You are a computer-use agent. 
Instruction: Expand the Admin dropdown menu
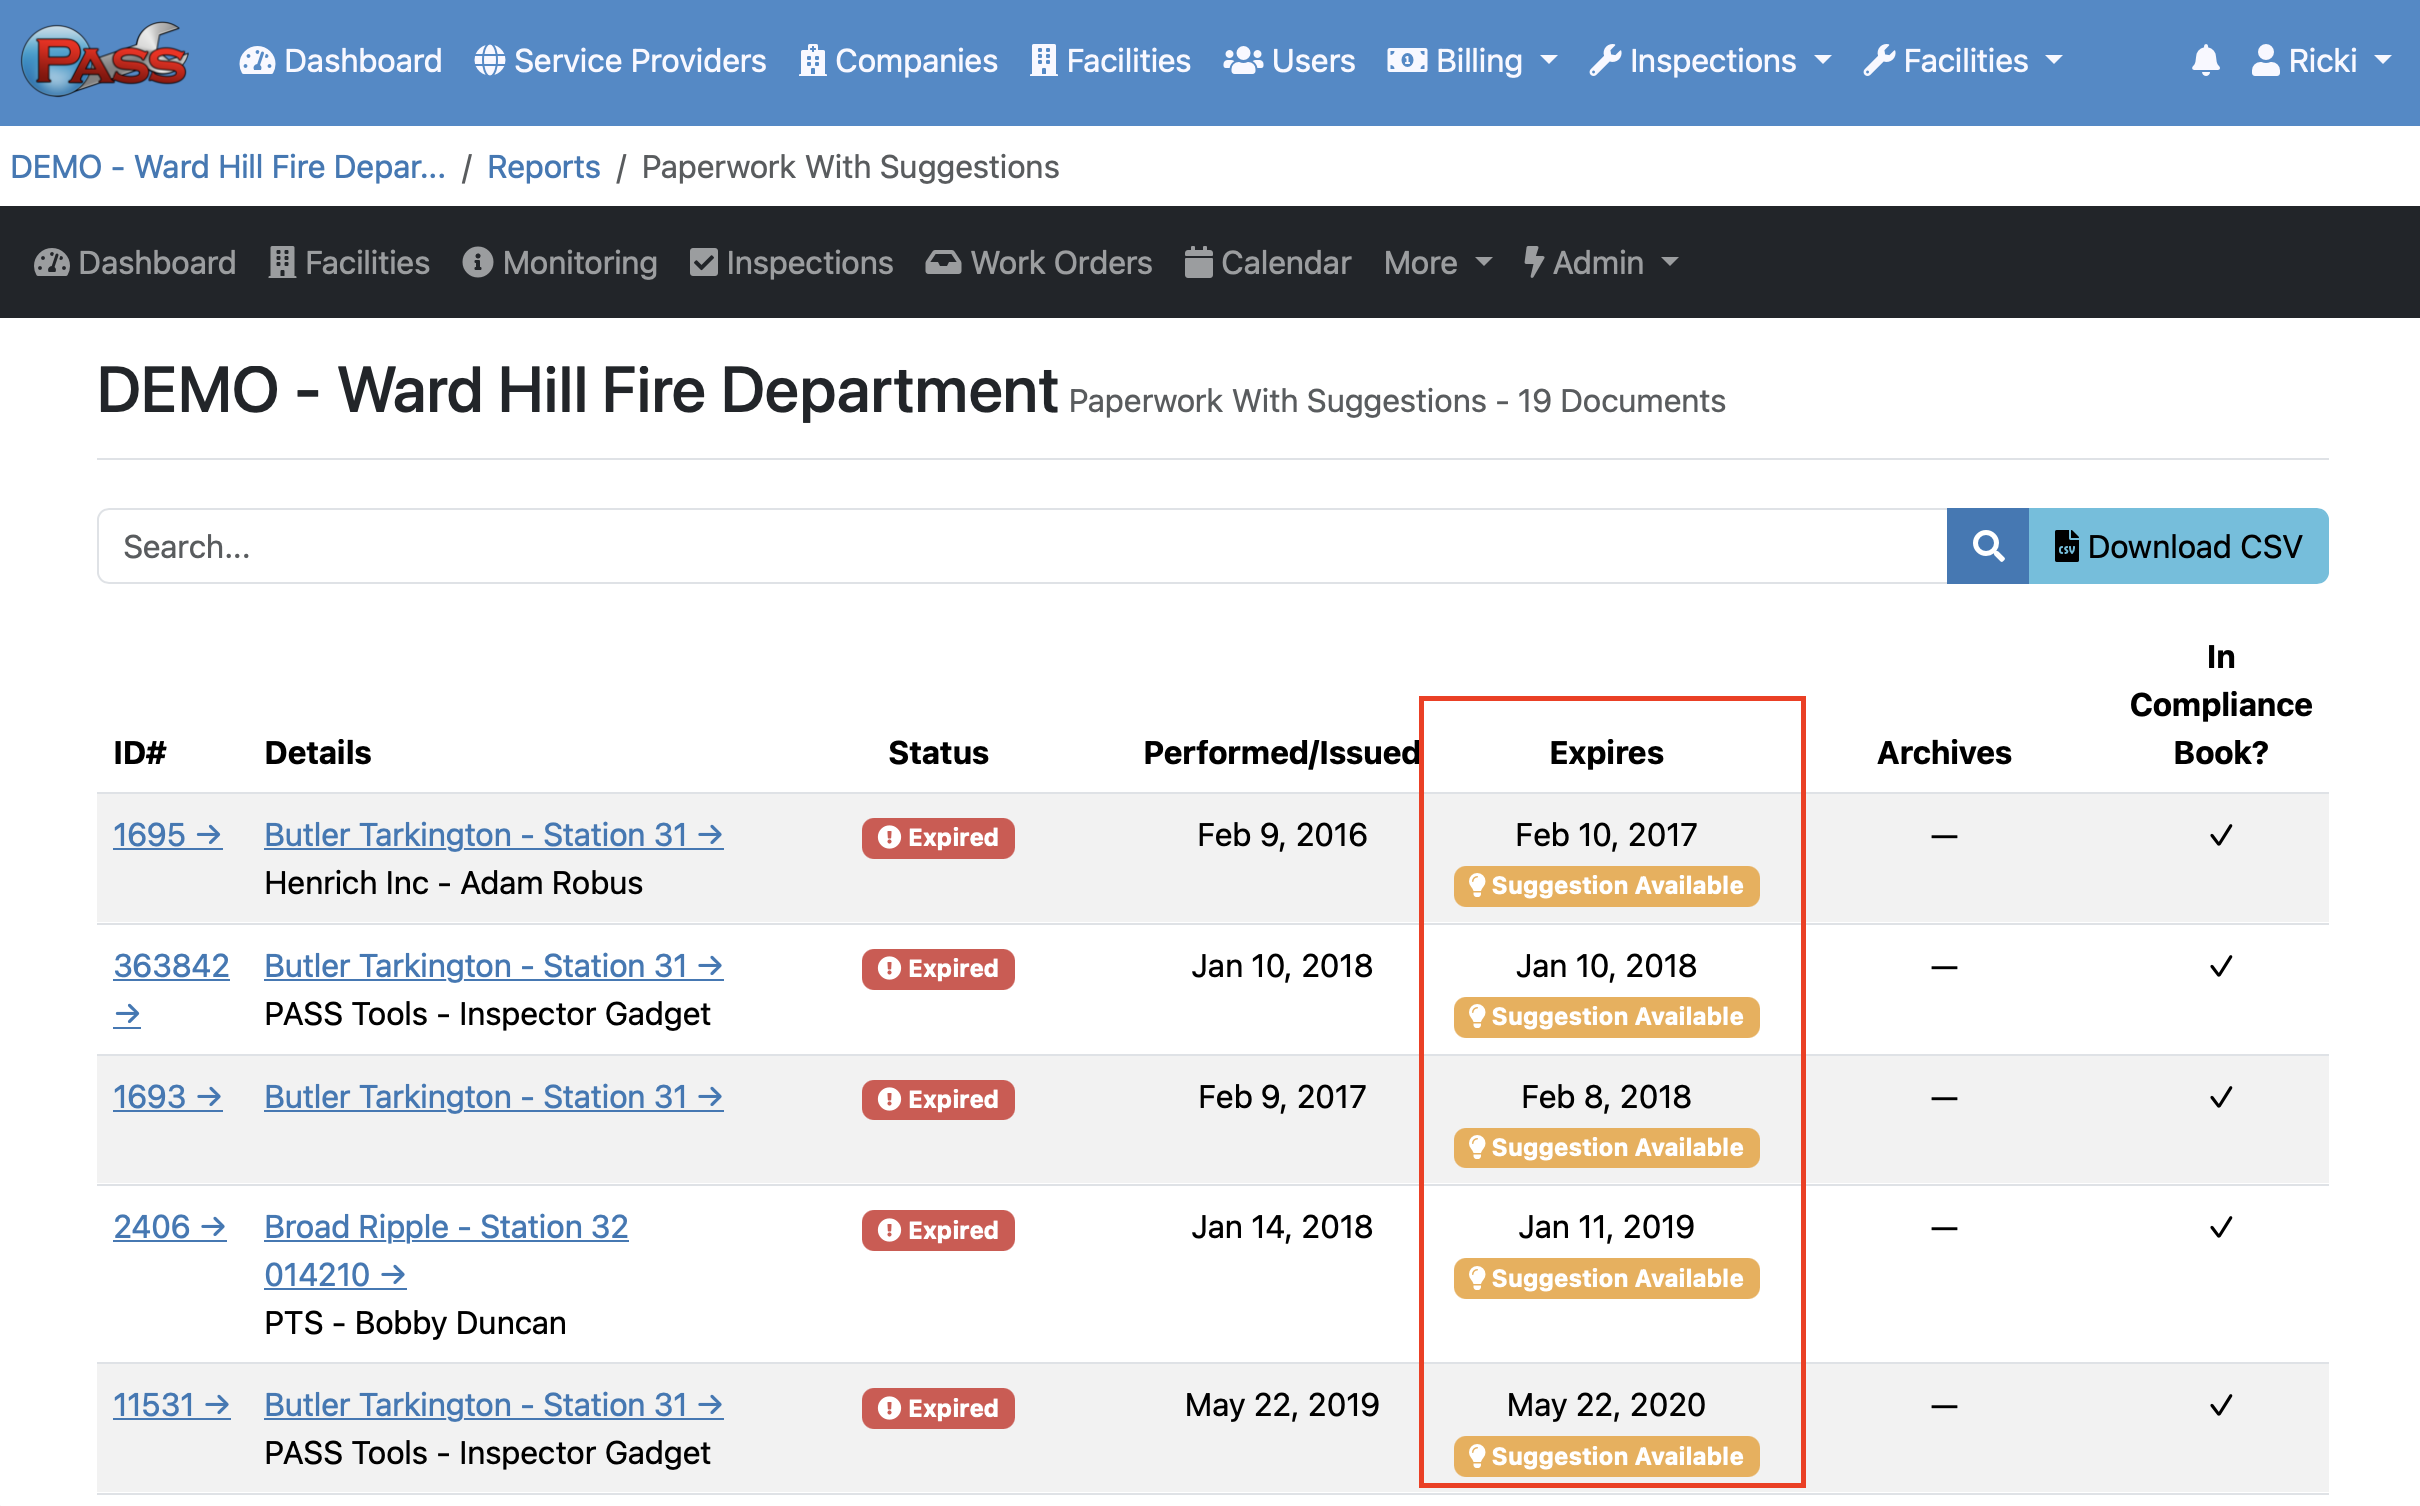pyautogui.click(x=1599, y=263)
